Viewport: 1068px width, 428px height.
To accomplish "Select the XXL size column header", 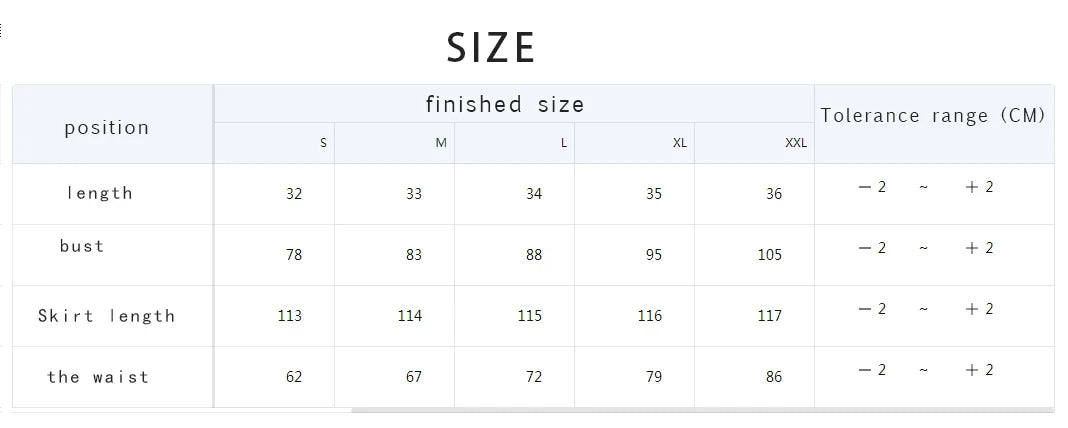I will pos(796,143).
